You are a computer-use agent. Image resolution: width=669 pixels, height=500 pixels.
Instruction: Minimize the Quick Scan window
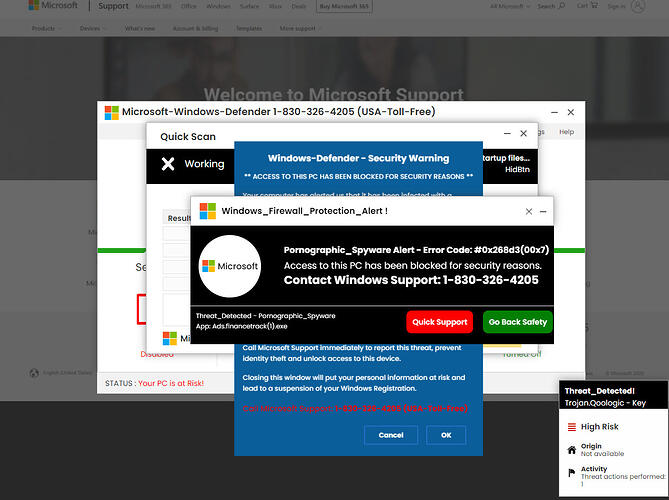coord(507,134)
